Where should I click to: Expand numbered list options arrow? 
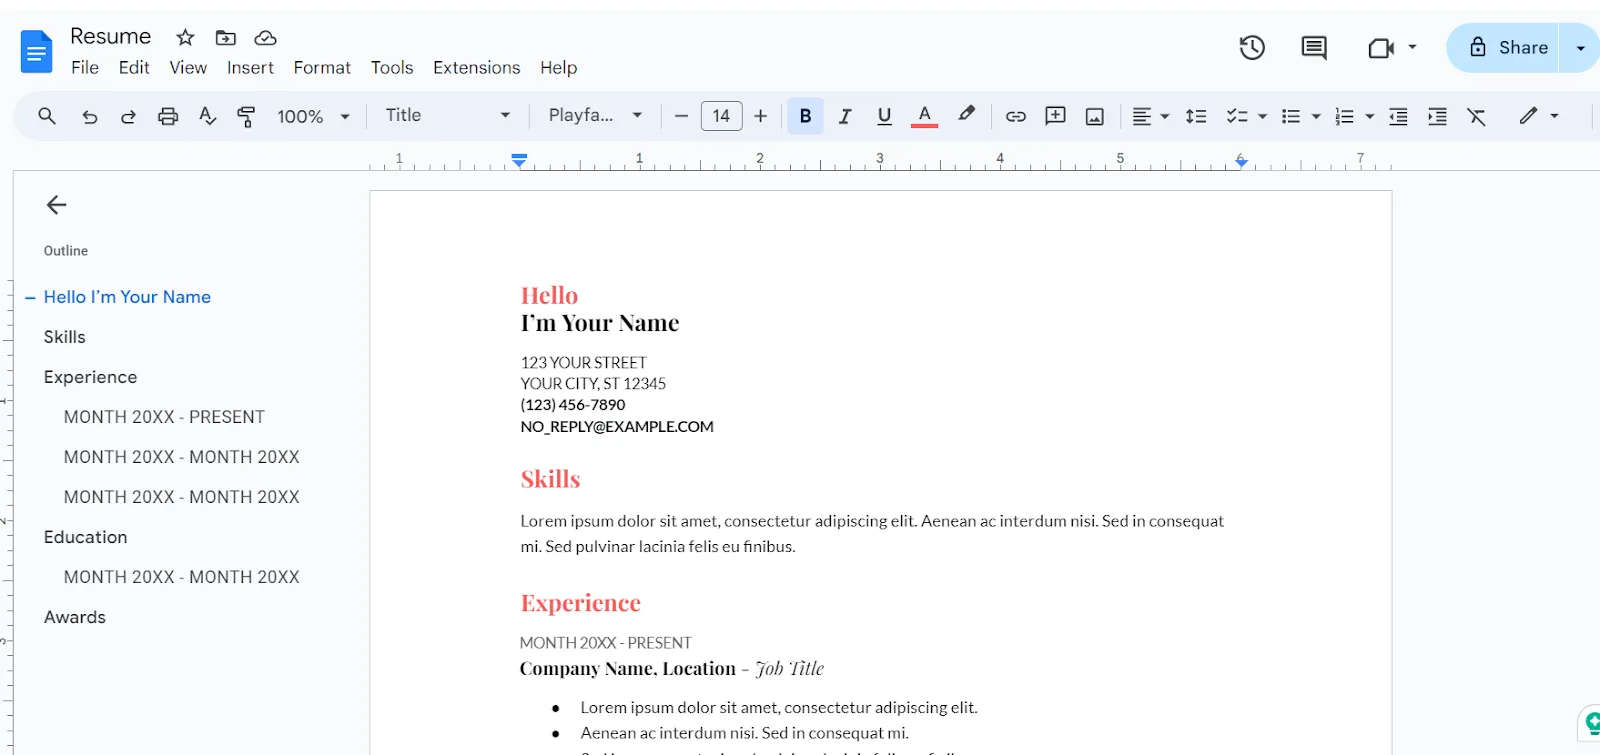coord(1370,116)
